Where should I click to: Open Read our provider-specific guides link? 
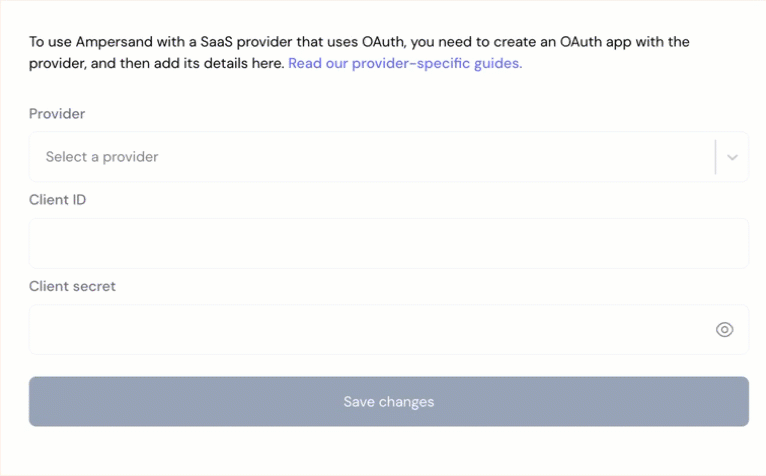[x=405, y=63]
